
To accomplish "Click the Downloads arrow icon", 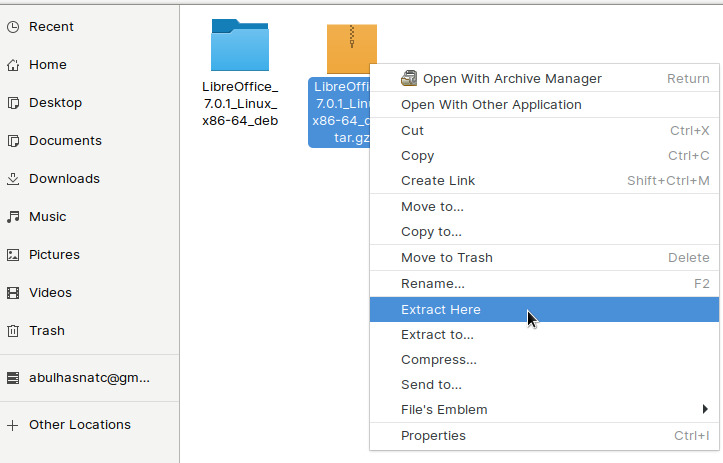I will point(13,179).
